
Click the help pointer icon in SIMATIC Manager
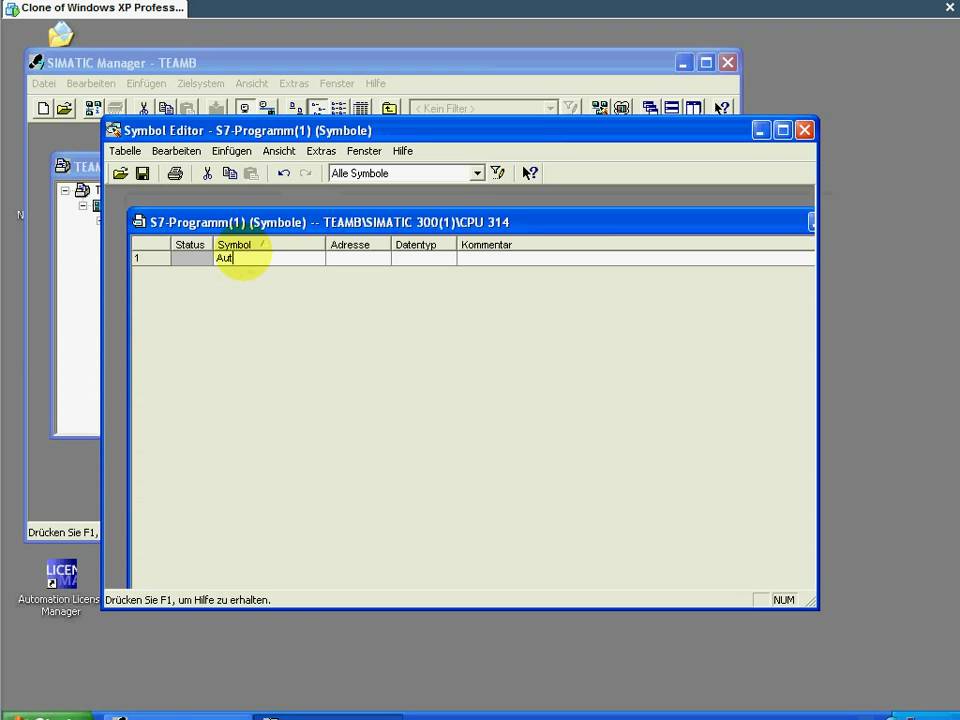tap(722, 108)
